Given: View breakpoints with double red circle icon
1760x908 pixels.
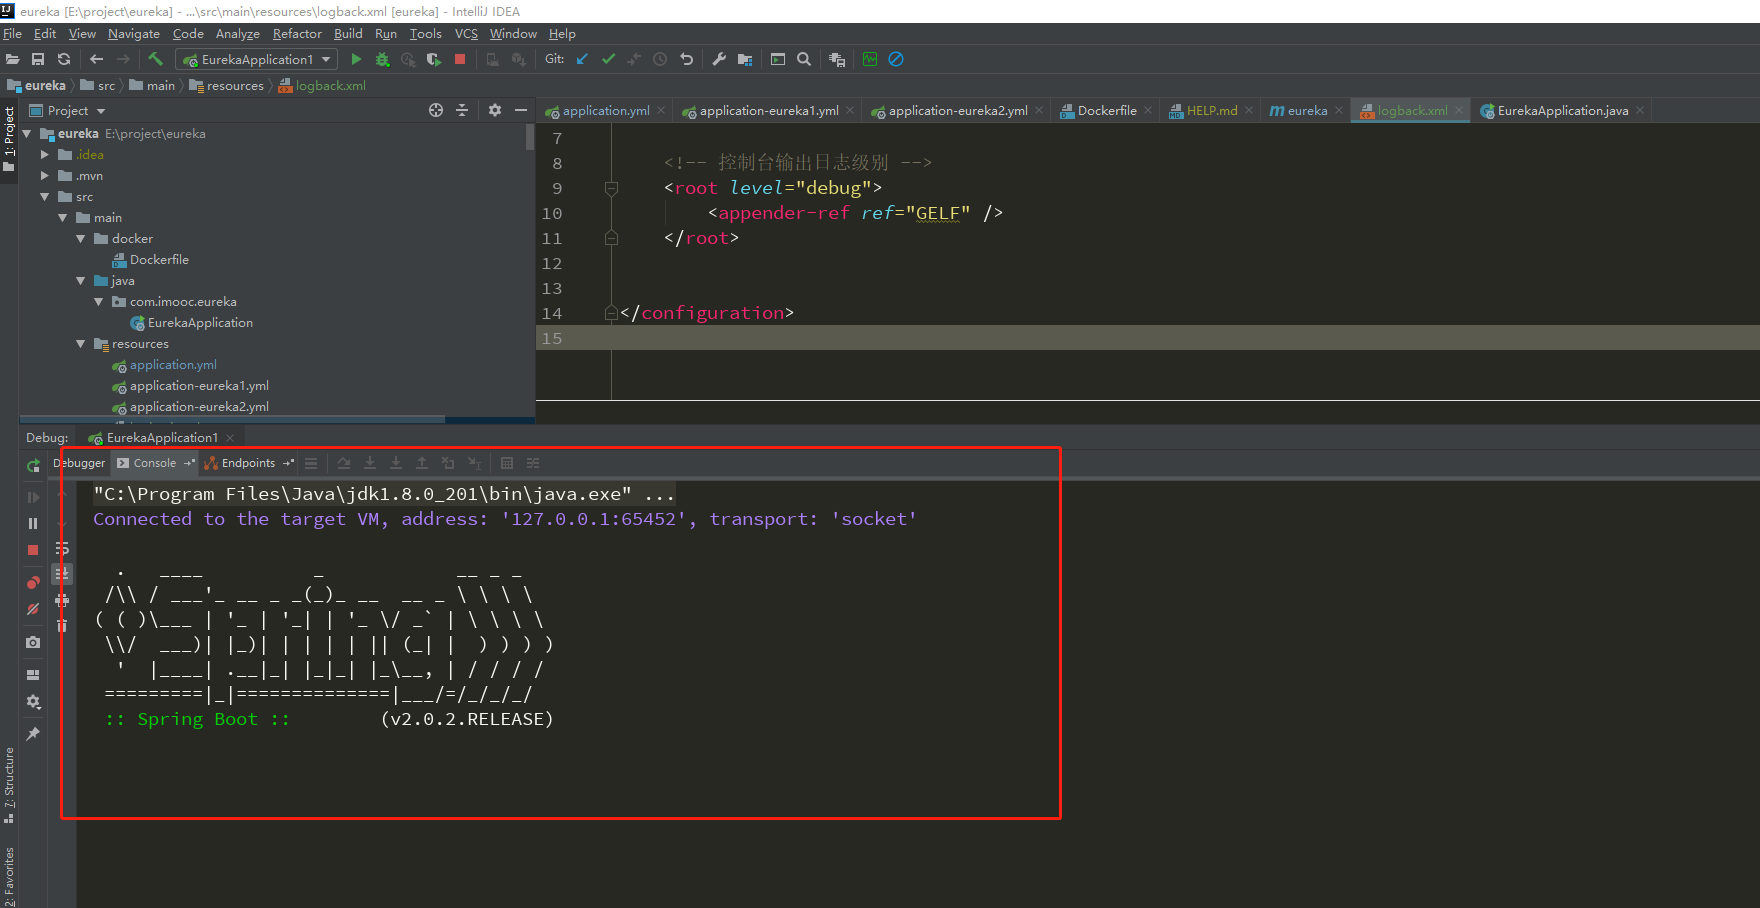Looking at the screenshot, I should coord(33,582).
